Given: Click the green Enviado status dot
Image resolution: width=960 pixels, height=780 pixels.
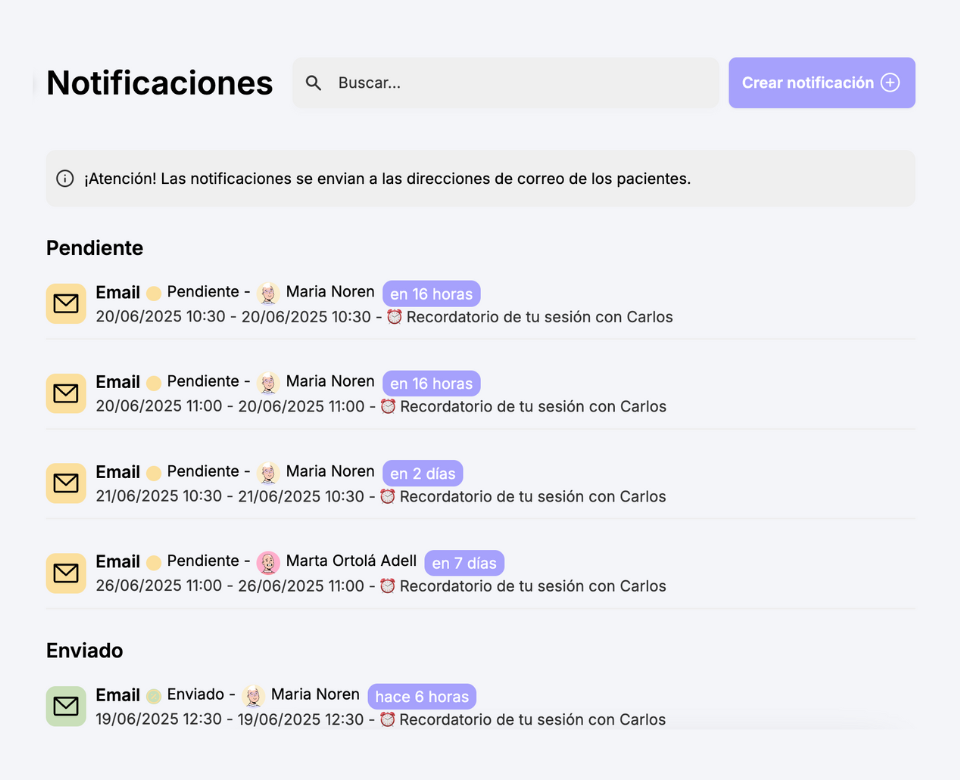Looking at the screenshot, I should (154, 696).
